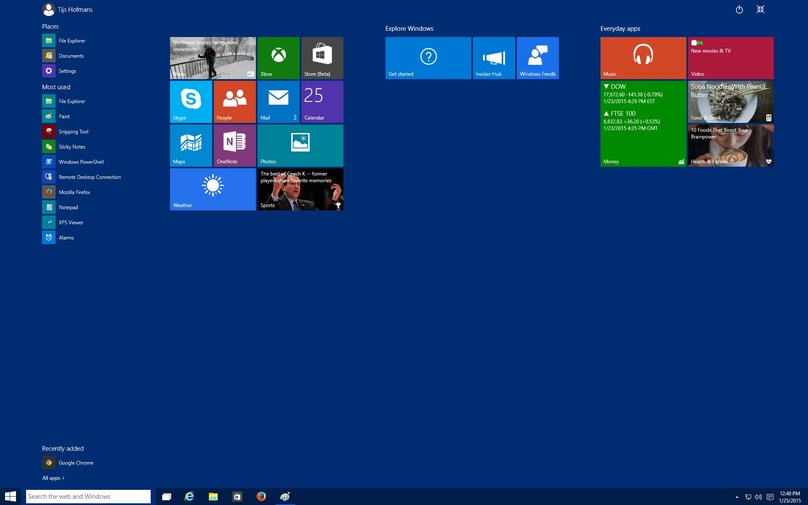808x505 pixels.
Task: Click the Windows Start button
Action: tap(10, 496)
